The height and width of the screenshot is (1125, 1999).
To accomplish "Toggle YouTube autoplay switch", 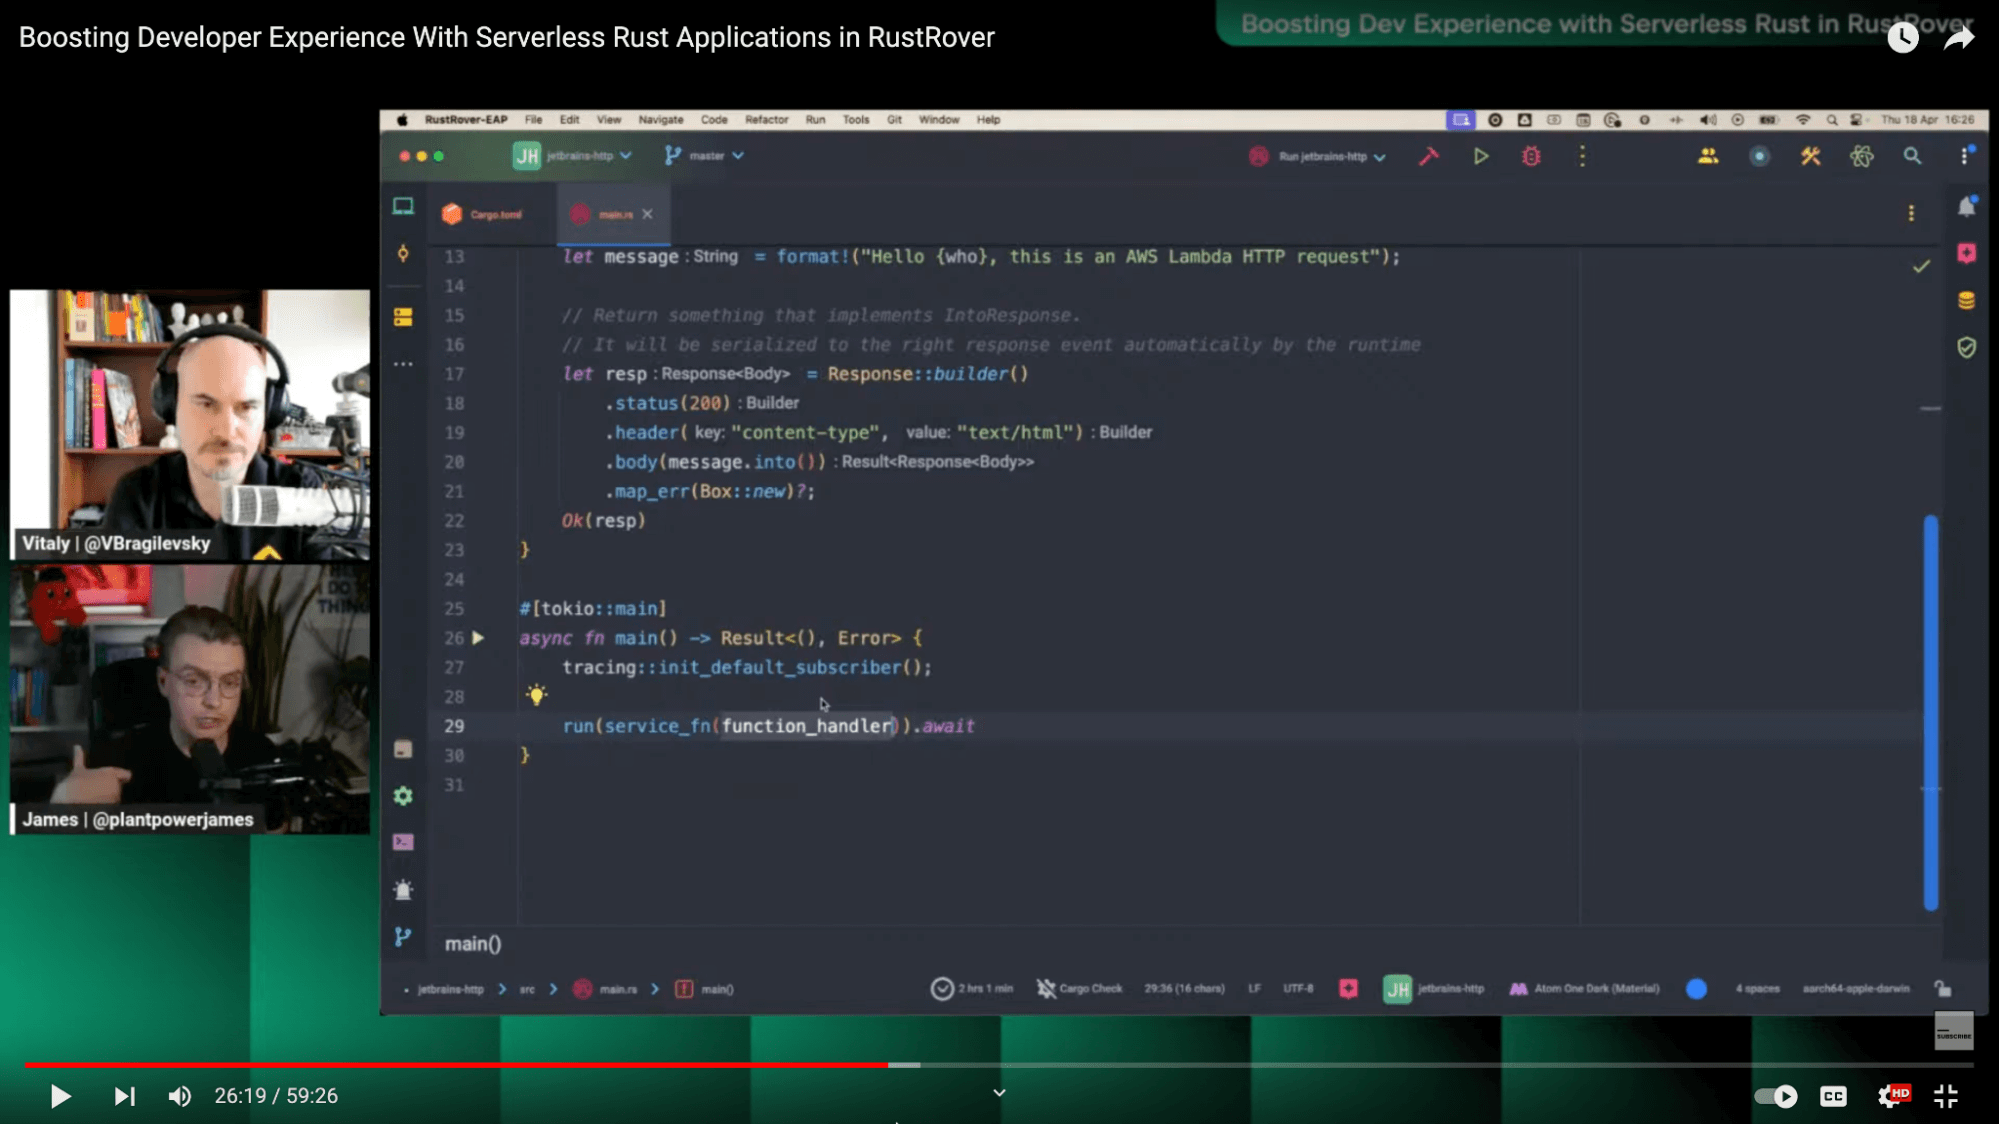I will coord(1776,1096).
